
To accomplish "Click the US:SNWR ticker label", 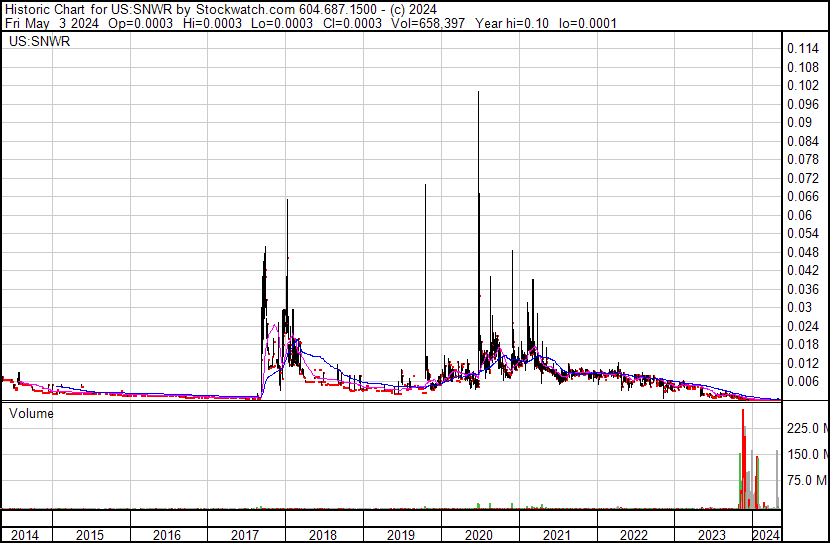I will pos(39,41).
